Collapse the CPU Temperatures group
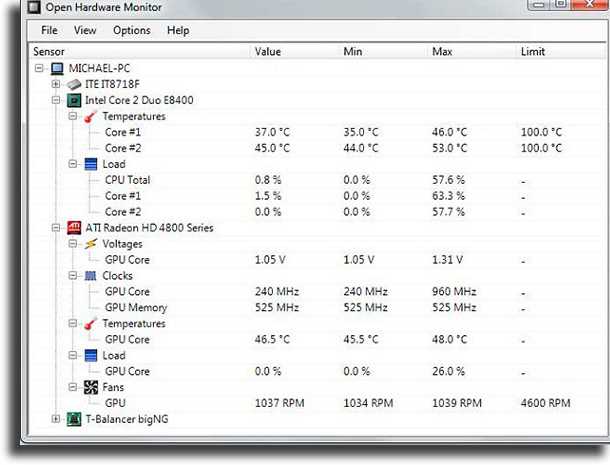Screen dimensions: 610x465 [73, 116]
